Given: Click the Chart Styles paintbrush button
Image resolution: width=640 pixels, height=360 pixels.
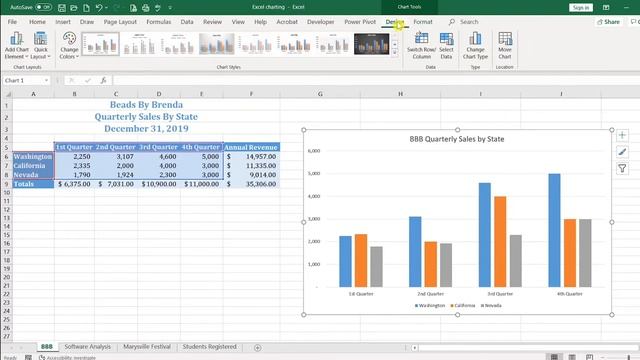Looking at the screenshot, I should [622, 152].
